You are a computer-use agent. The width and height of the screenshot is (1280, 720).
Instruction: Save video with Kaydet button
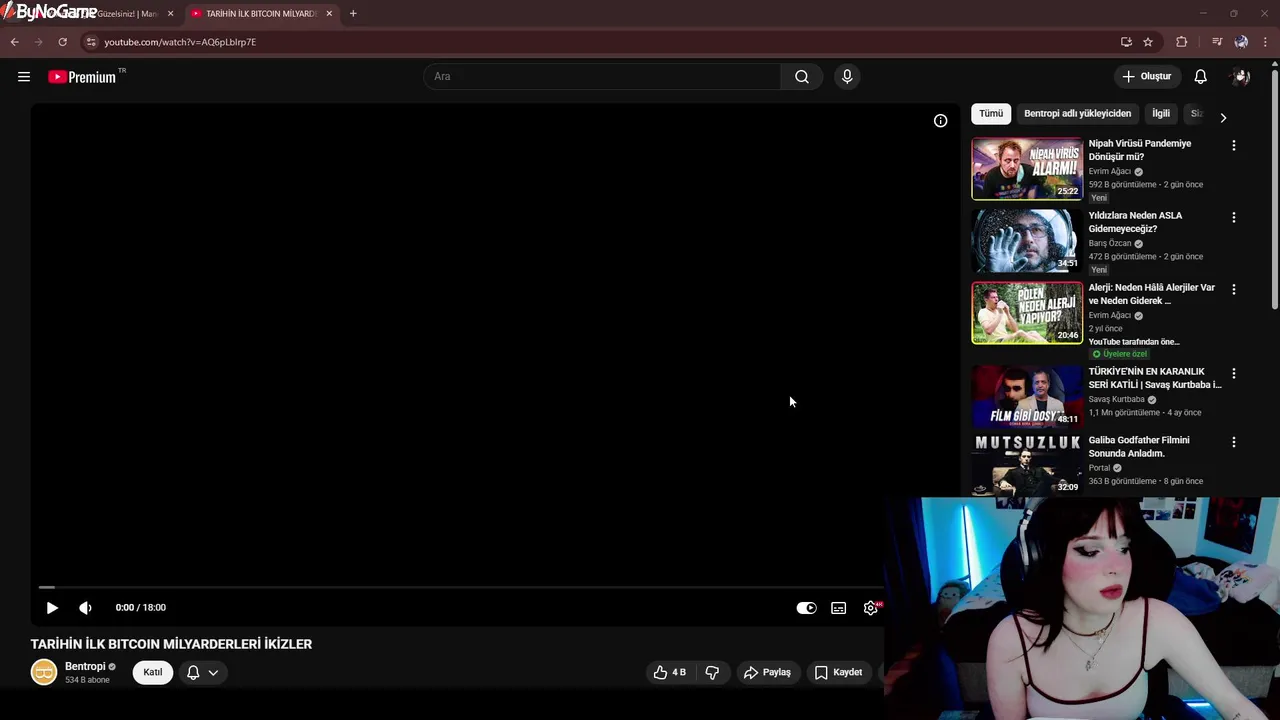pyautogui.click(x=838, y=673)
